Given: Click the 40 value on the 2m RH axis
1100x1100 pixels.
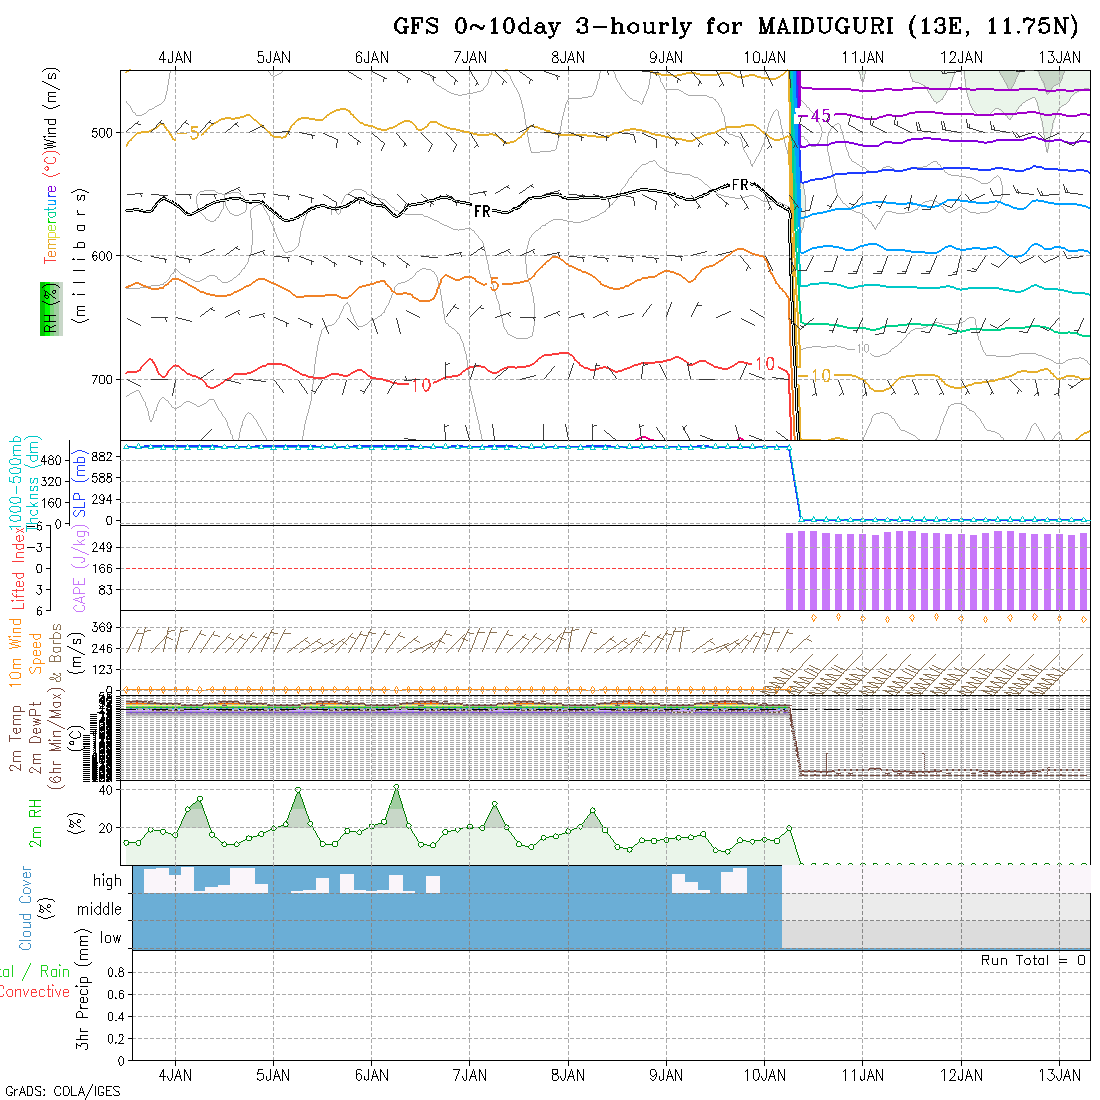Looking at the screenshot, I should [x=105, y=790].
